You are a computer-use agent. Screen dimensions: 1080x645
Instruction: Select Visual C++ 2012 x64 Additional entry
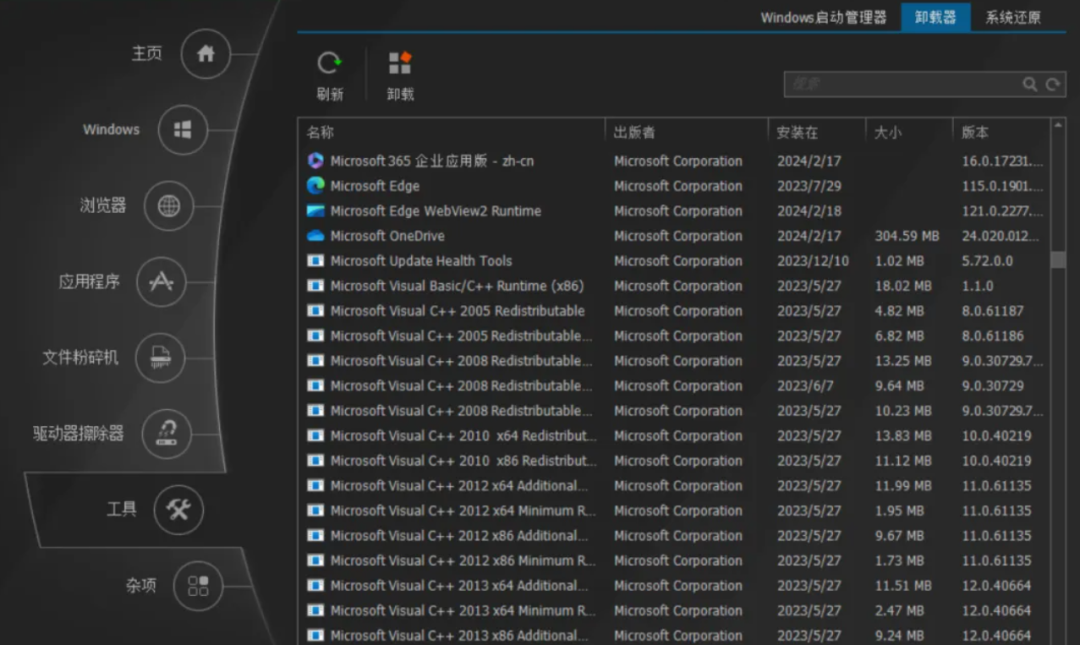[x=459, y=486]
